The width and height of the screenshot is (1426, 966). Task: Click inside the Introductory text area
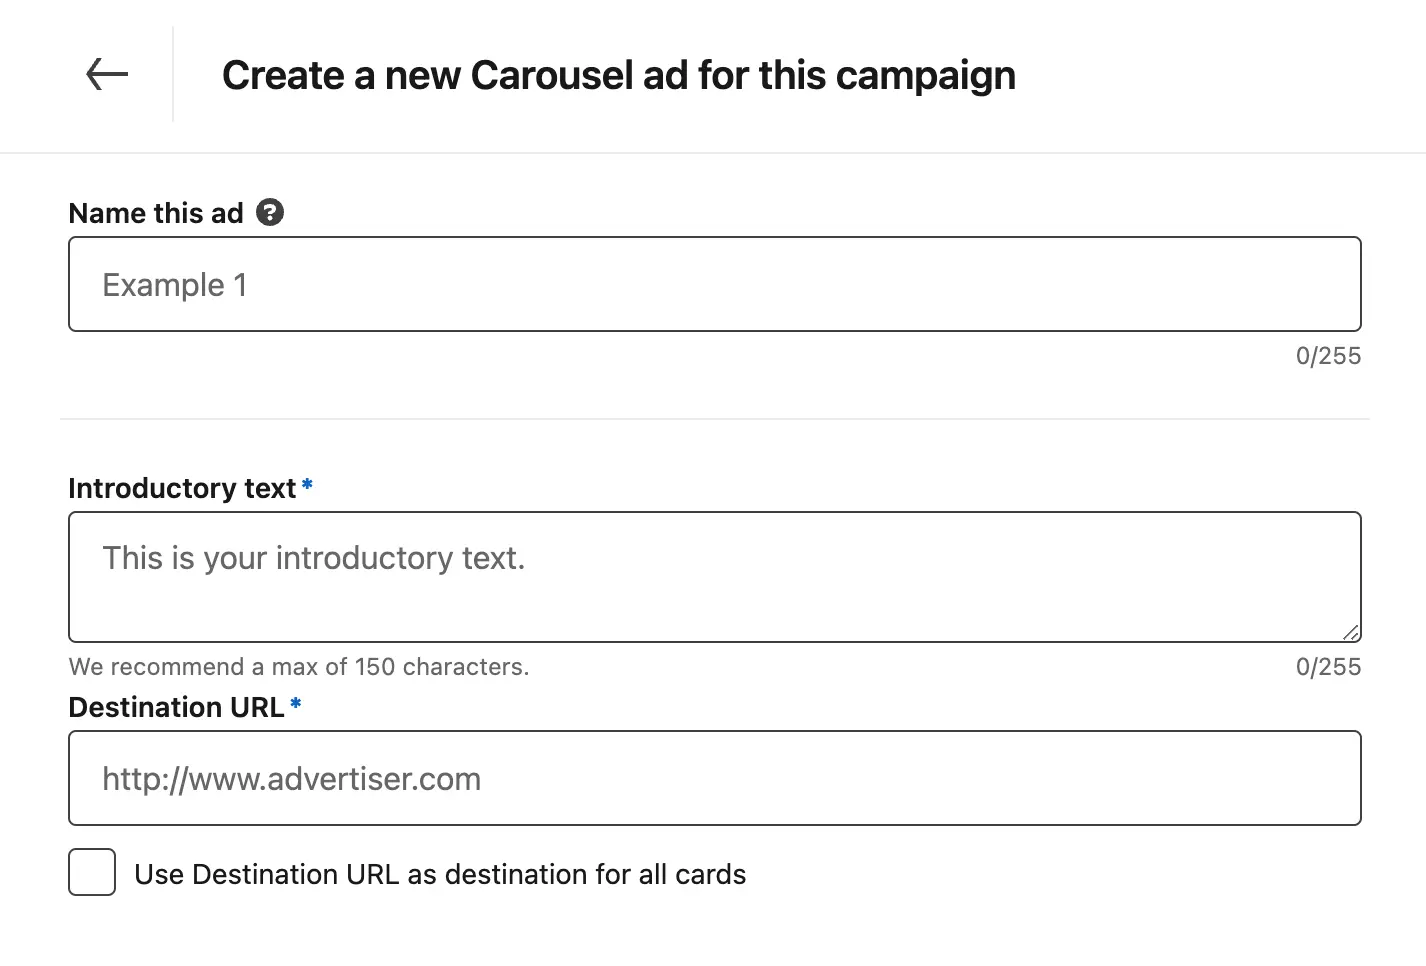(715, 577)
